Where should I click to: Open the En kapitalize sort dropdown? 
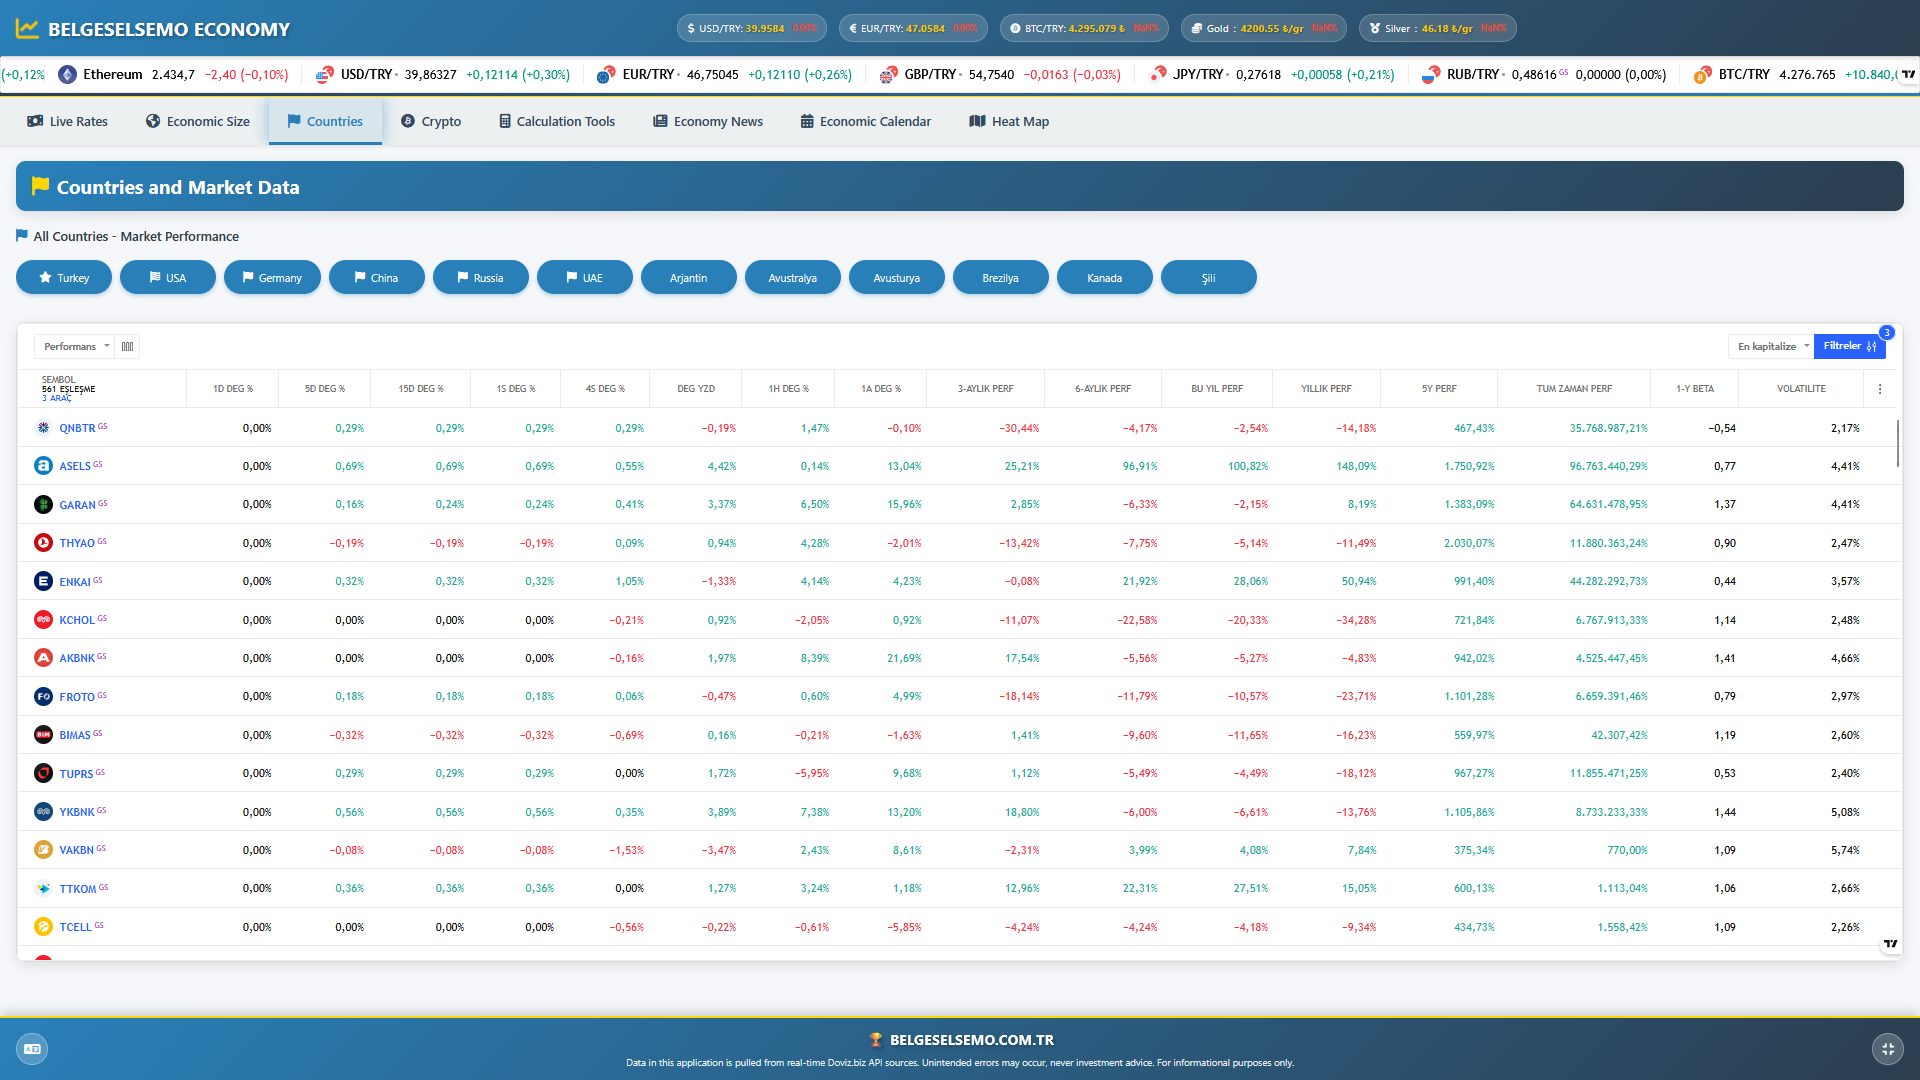[x=1771, y=347]
